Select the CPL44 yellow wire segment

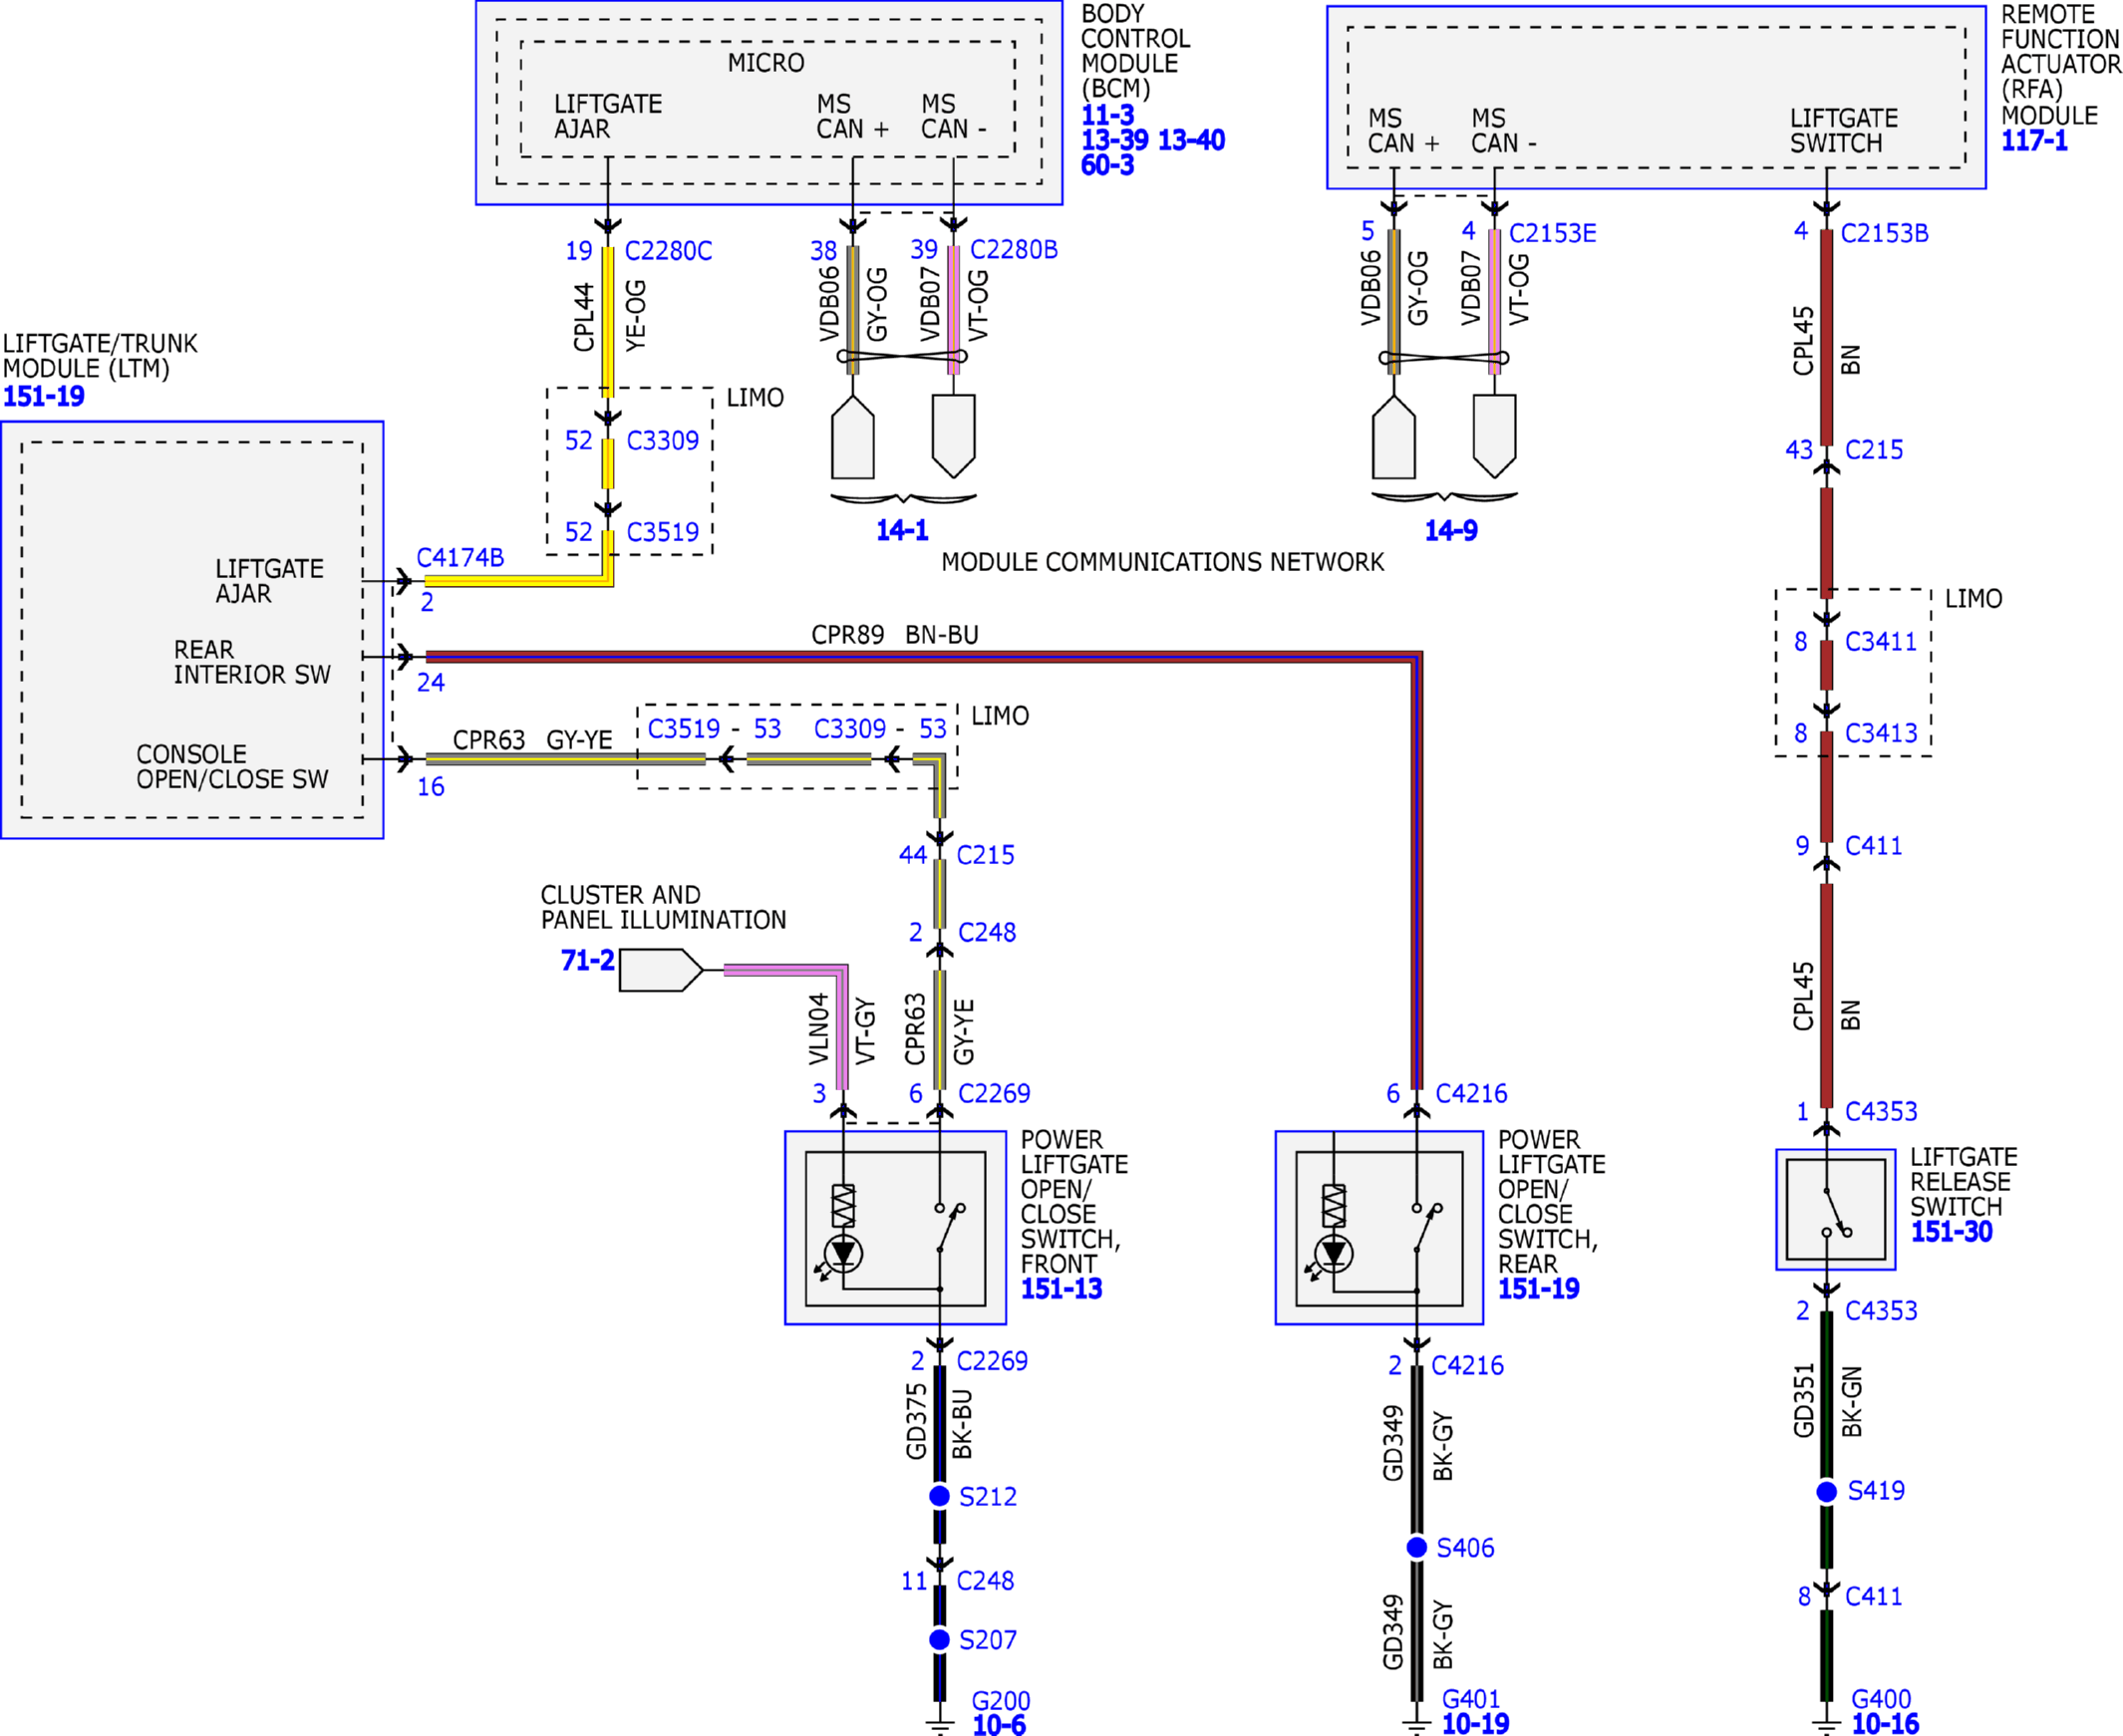pos(608,322)
